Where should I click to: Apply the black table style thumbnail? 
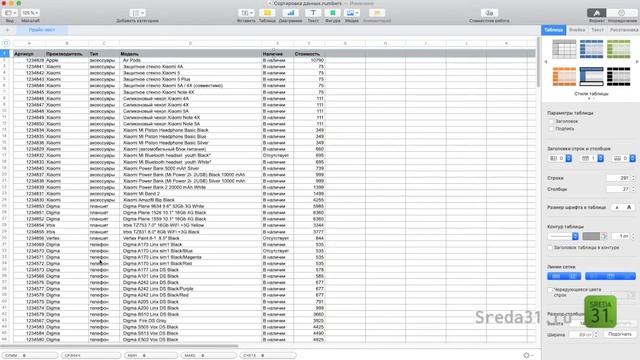click(x=618, y=76)
